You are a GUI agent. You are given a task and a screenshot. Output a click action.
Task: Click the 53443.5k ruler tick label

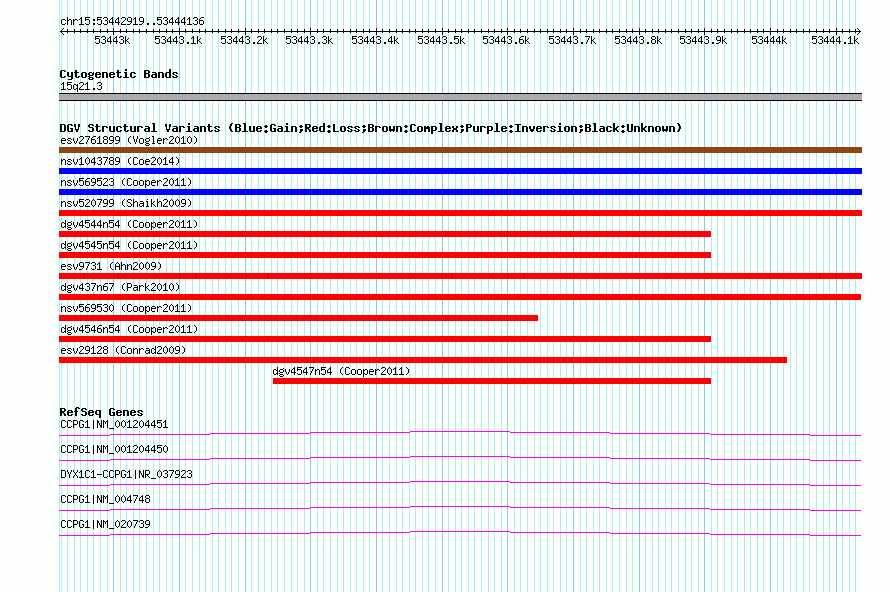tap(441, 41)
